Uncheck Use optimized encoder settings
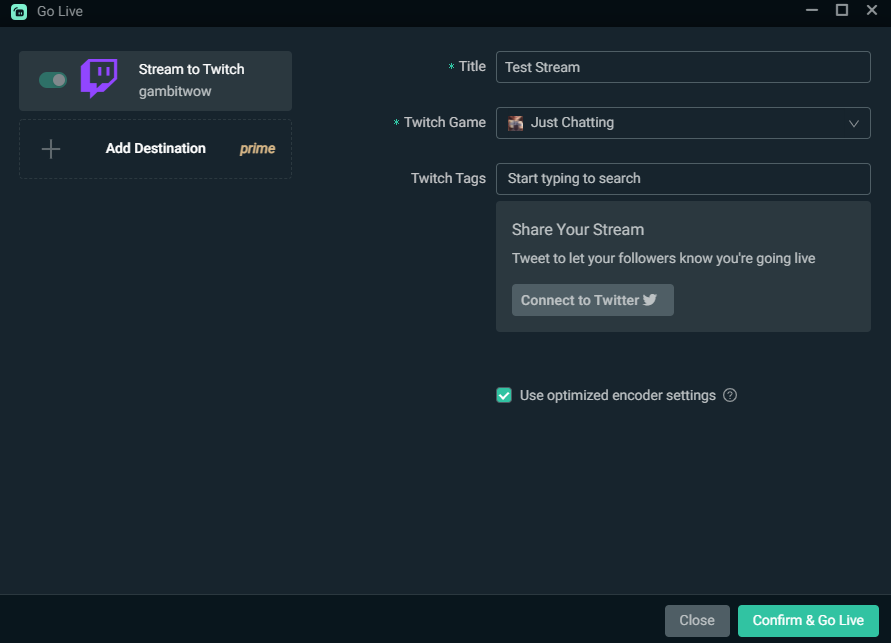Image resolution: width=891 pixels, height=643 pixels. [504, 395]
